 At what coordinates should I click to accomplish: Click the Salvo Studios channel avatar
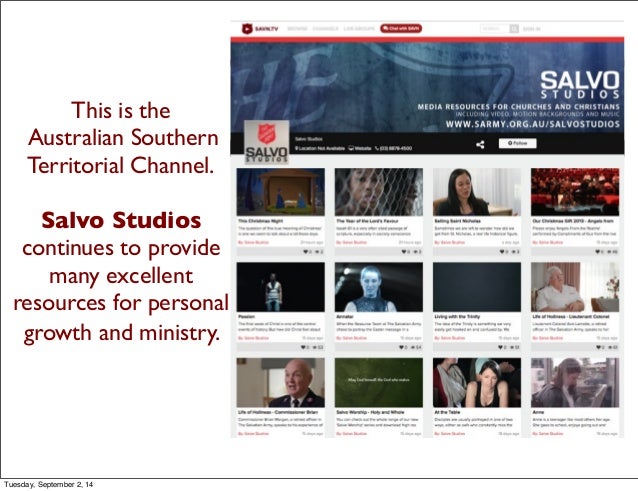coord(267,142)
